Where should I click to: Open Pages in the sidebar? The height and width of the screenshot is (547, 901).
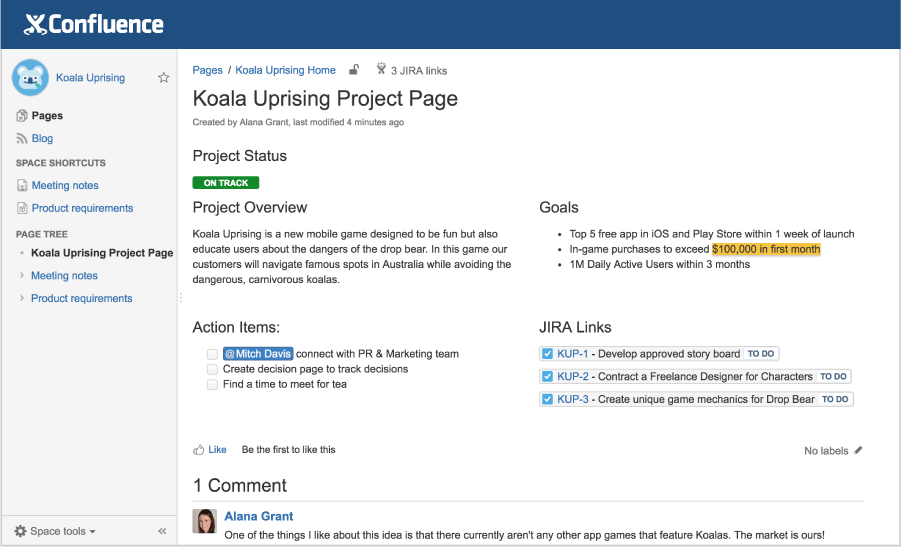point(47,115)
